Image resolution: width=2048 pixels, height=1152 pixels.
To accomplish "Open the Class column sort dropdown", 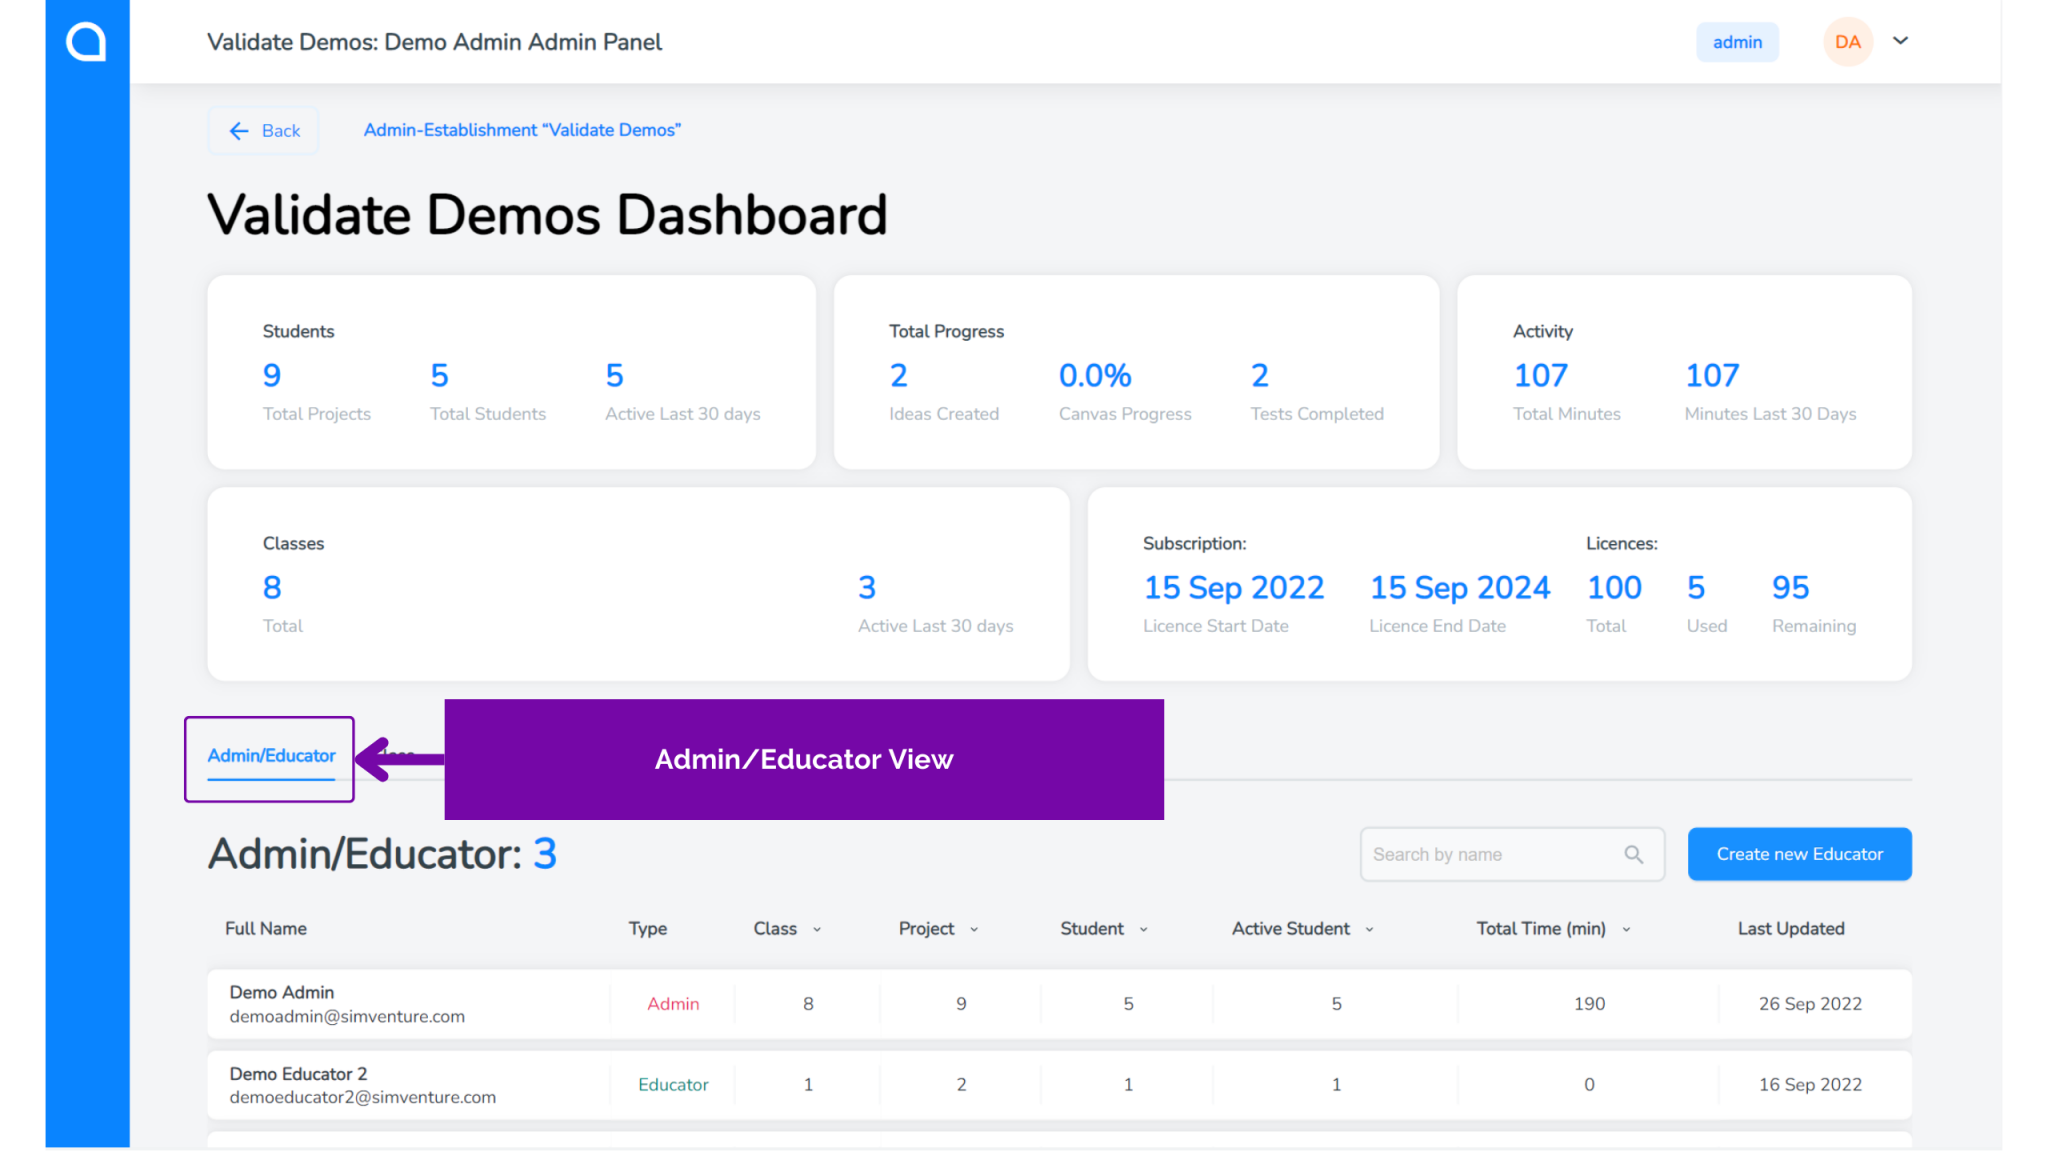I will point(818,928).
